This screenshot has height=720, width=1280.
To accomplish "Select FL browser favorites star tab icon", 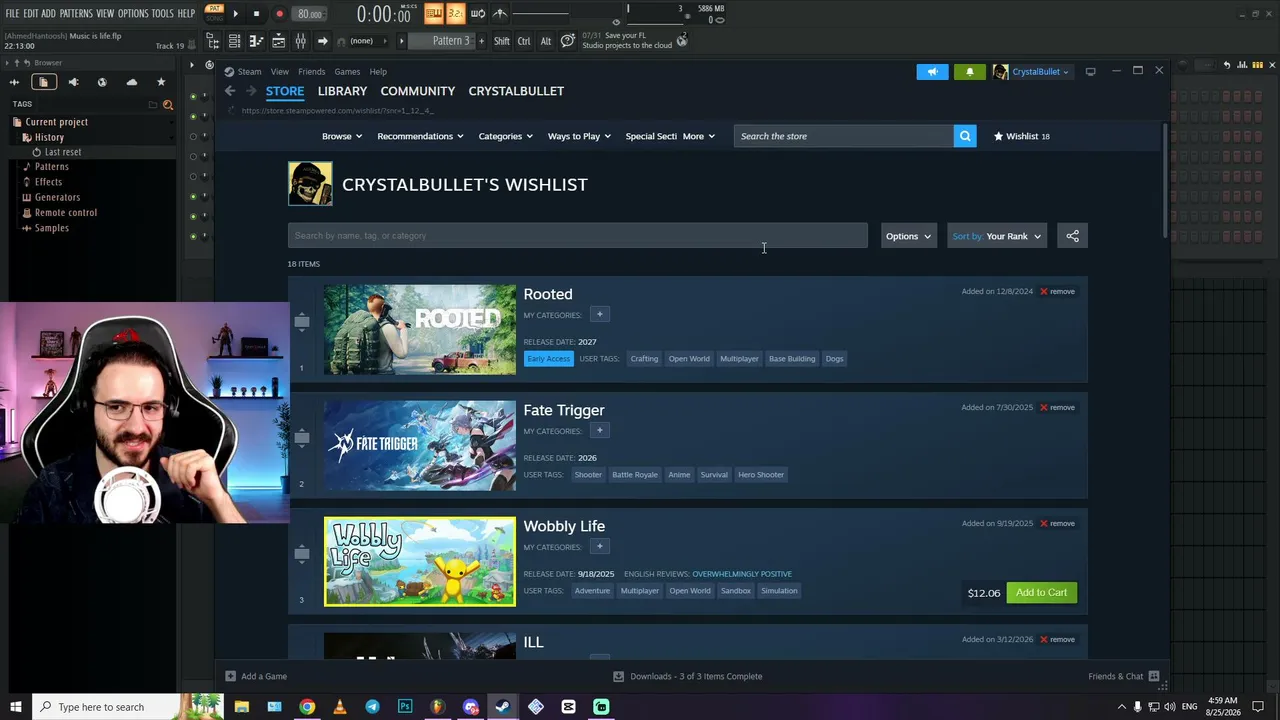I will pos(161,82).
